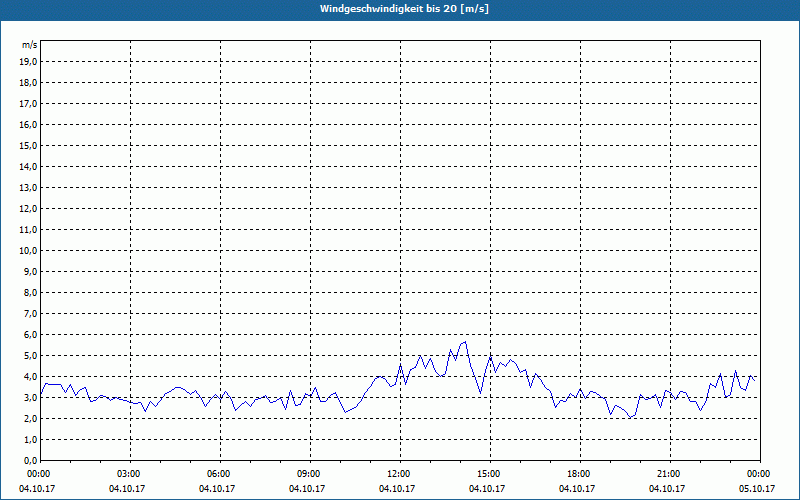Image resolution: width=800 pixels, height=500 pixels.
Task: Click the 5,0 y-axis label
Action: [x=30, y=356]
